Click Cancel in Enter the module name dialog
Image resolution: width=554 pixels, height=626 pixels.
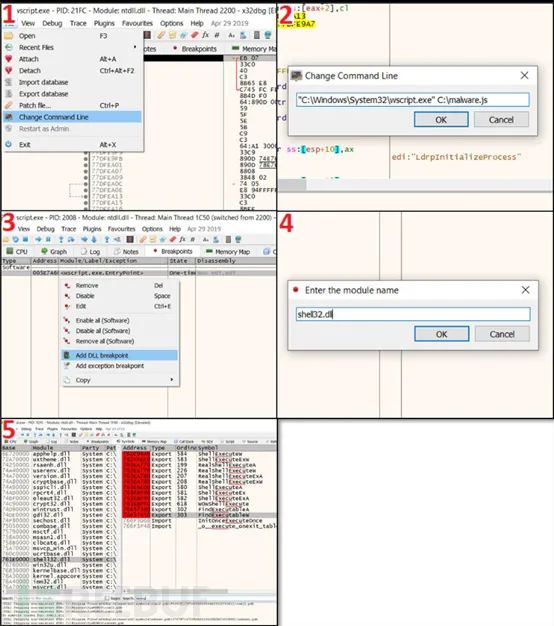tap(502, 334)
